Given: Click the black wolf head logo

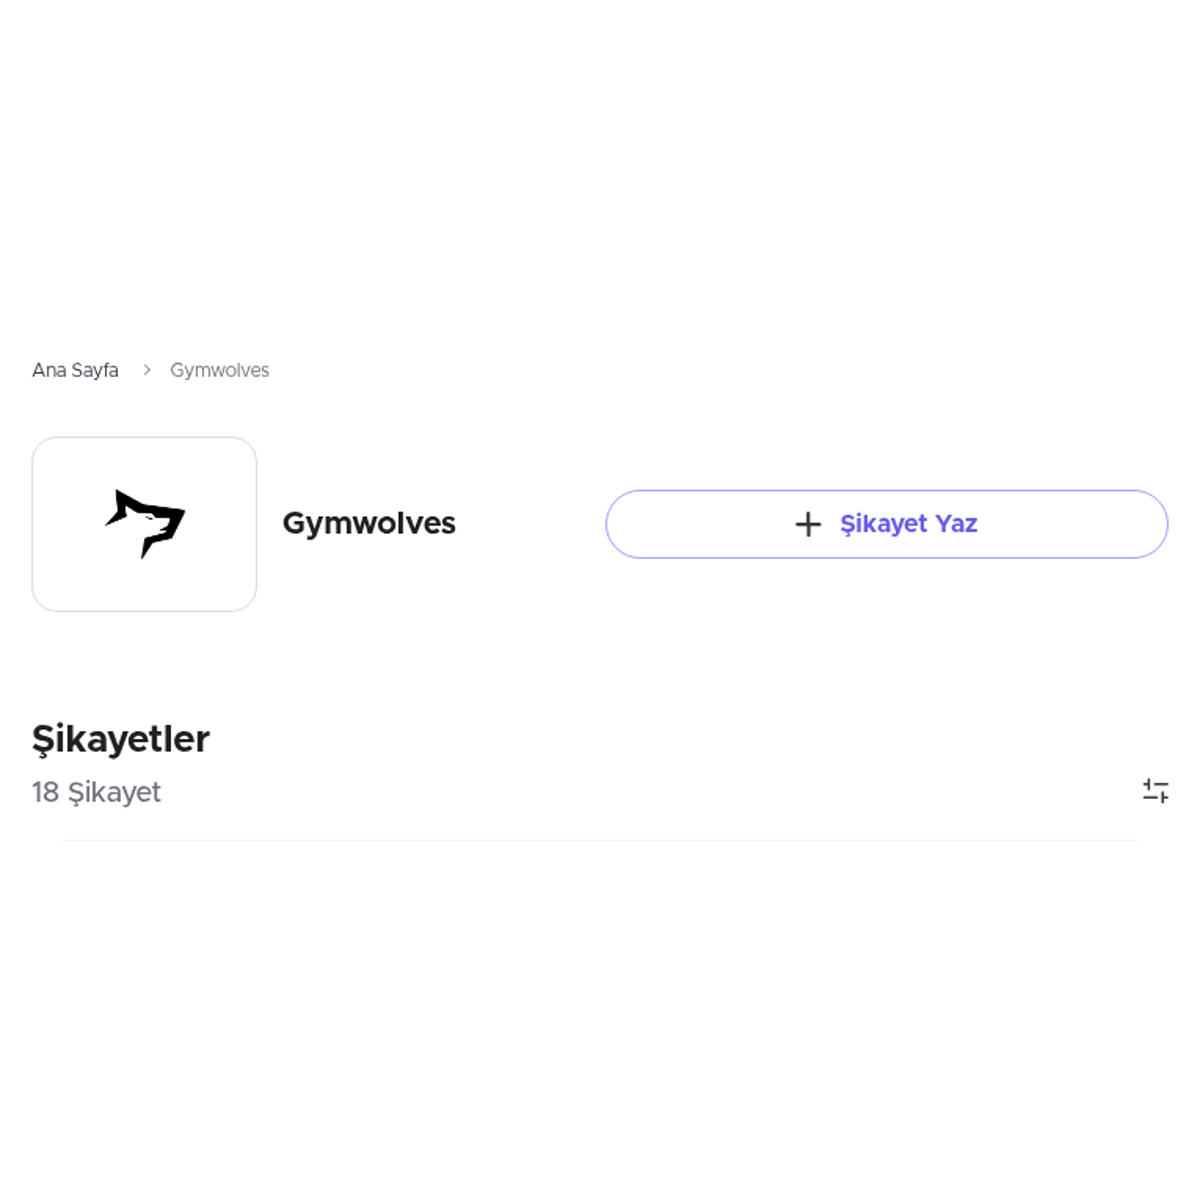Looking at the screenshot, I should point(145,524).
